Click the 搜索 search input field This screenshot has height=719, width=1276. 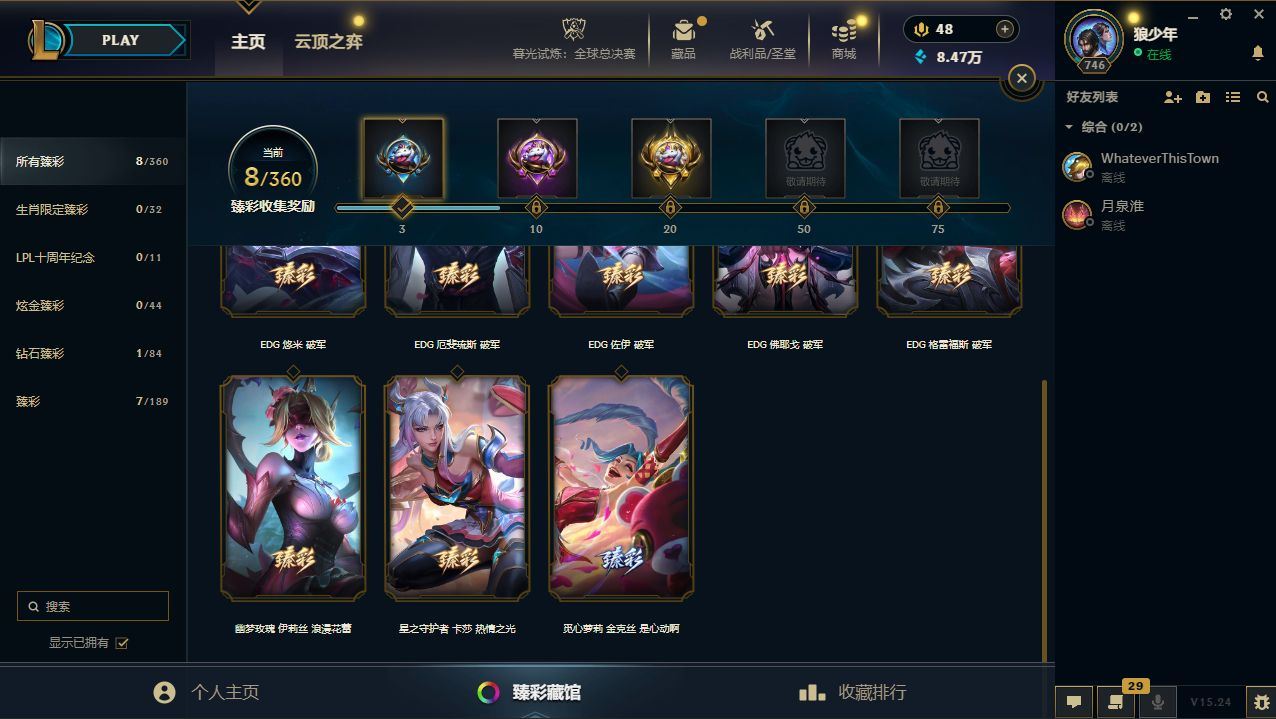pos(93,606)
